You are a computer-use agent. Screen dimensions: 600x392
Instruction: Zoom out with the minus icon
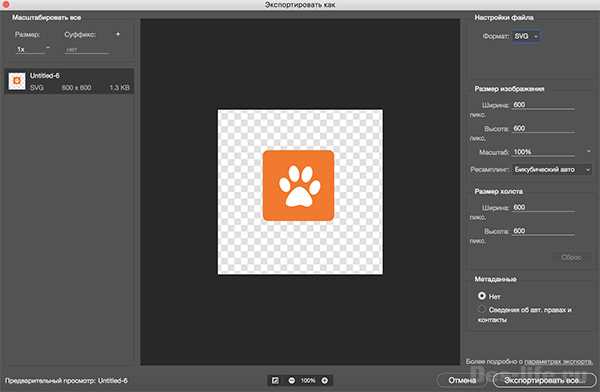[292, 381]
